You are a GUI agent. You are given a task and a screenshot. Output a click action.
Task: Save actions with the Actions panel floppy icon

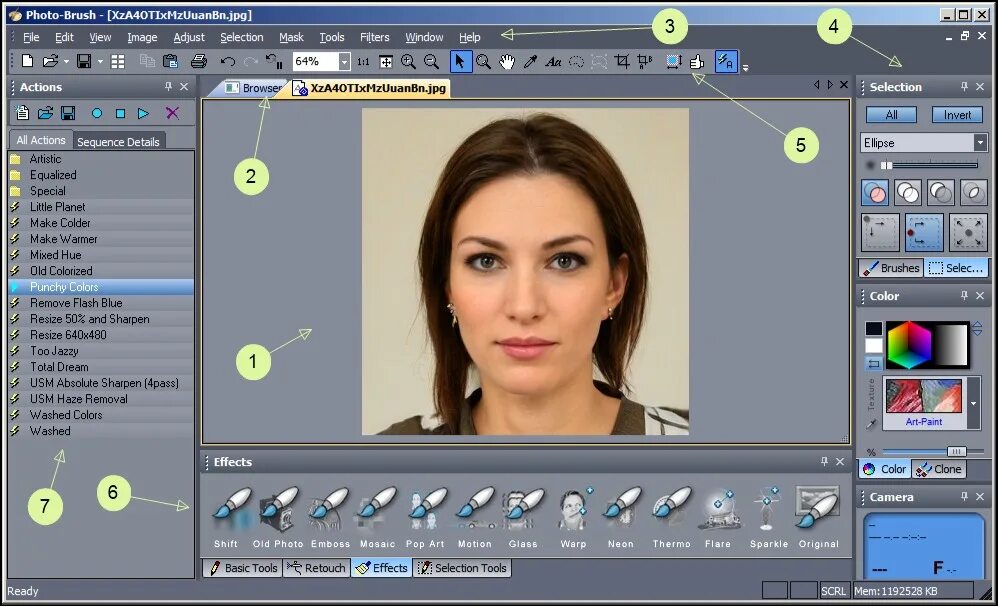pyautogui.click(x=68, y=113)
